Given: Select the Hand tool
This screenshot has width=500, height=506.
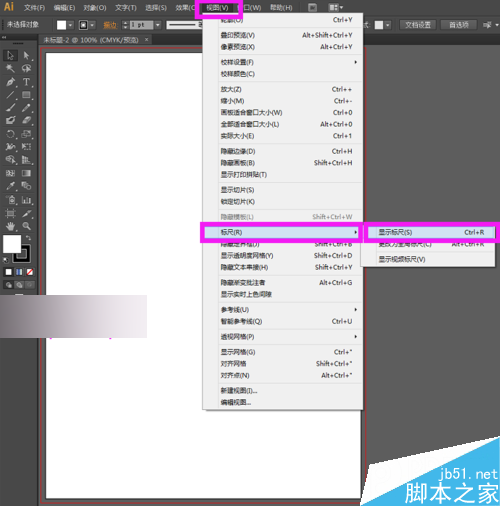Looking at the screenshot, I should click(10, 226).
